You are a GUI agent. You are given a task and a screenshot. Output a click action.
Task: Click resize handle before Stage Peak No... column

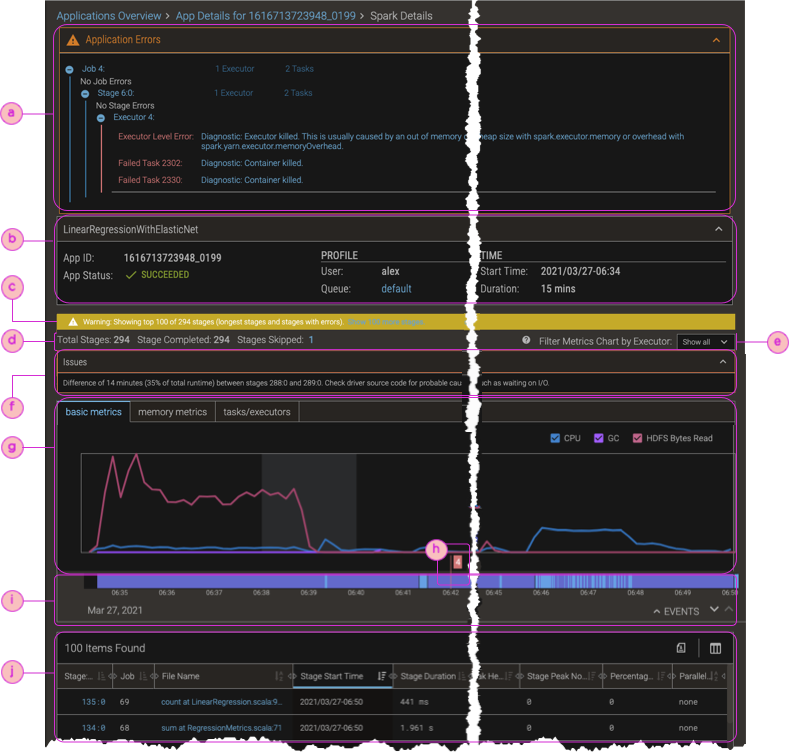pyautogui.click(x=519, y=676)
